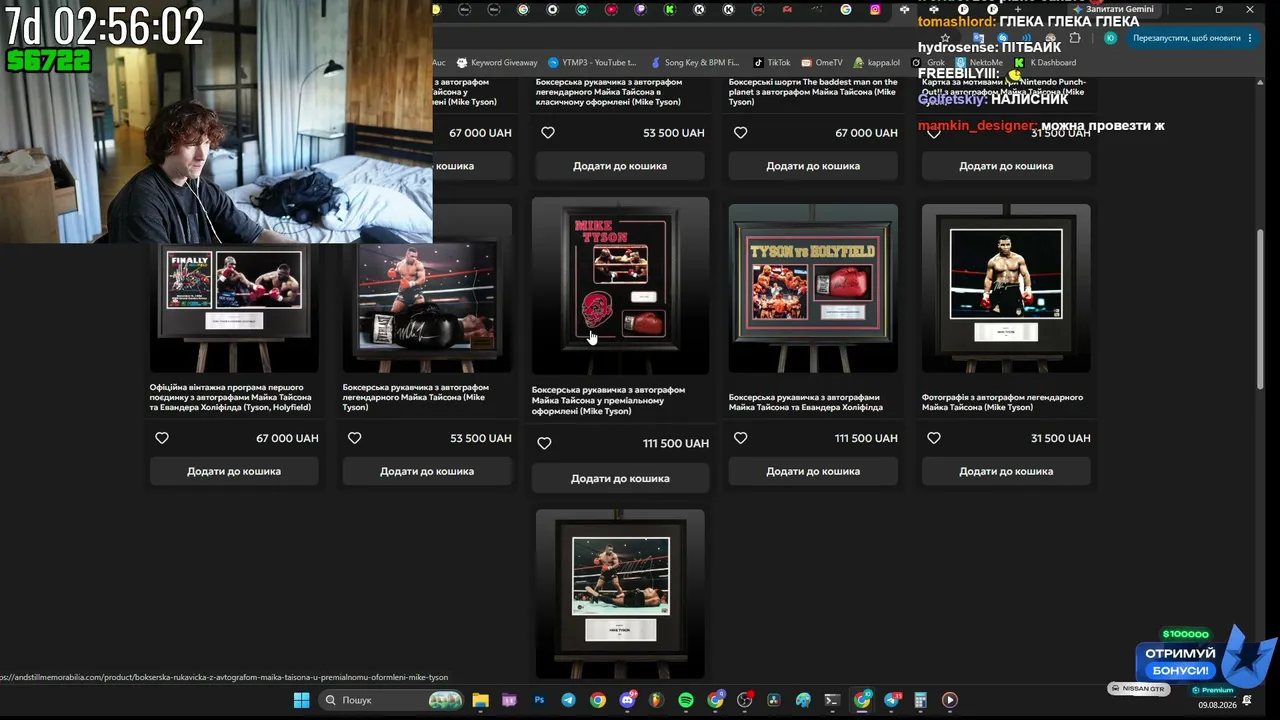Open the Chrome extensions puzzle icon

(1075, 38)
